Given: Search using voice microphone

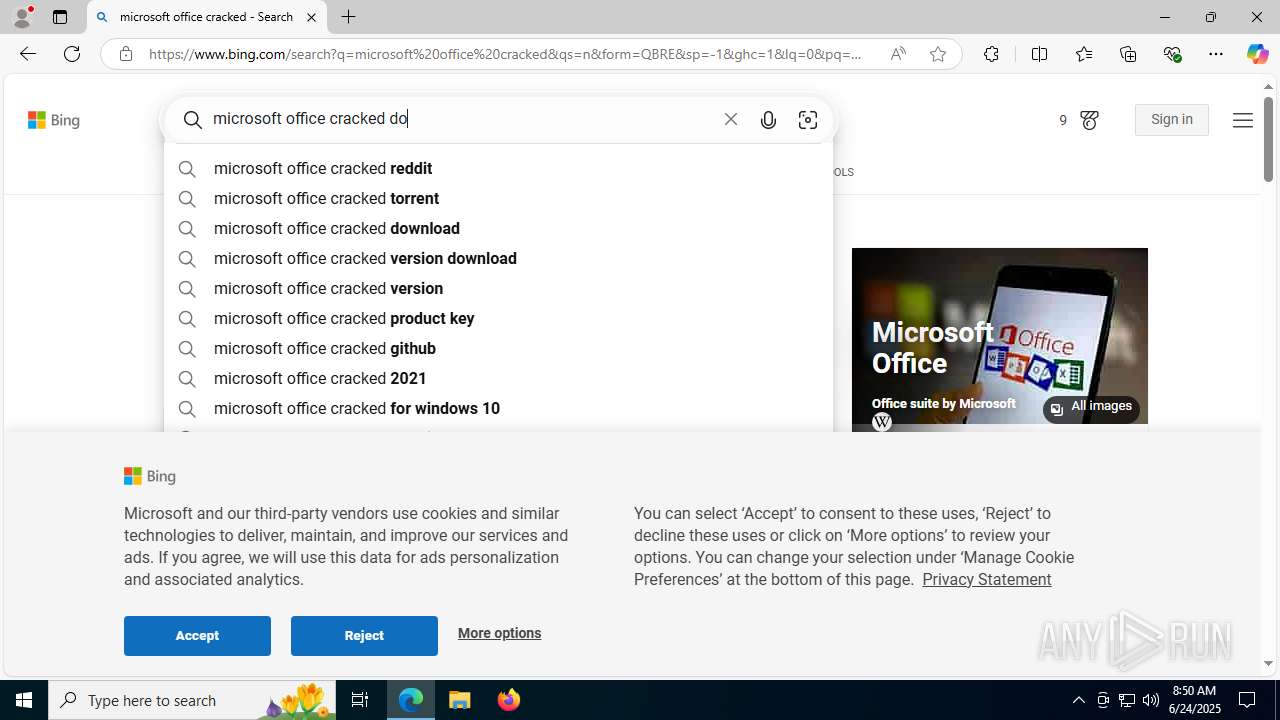Looking at the screenshot, I should pyautogui.click(x=768, y=120).
